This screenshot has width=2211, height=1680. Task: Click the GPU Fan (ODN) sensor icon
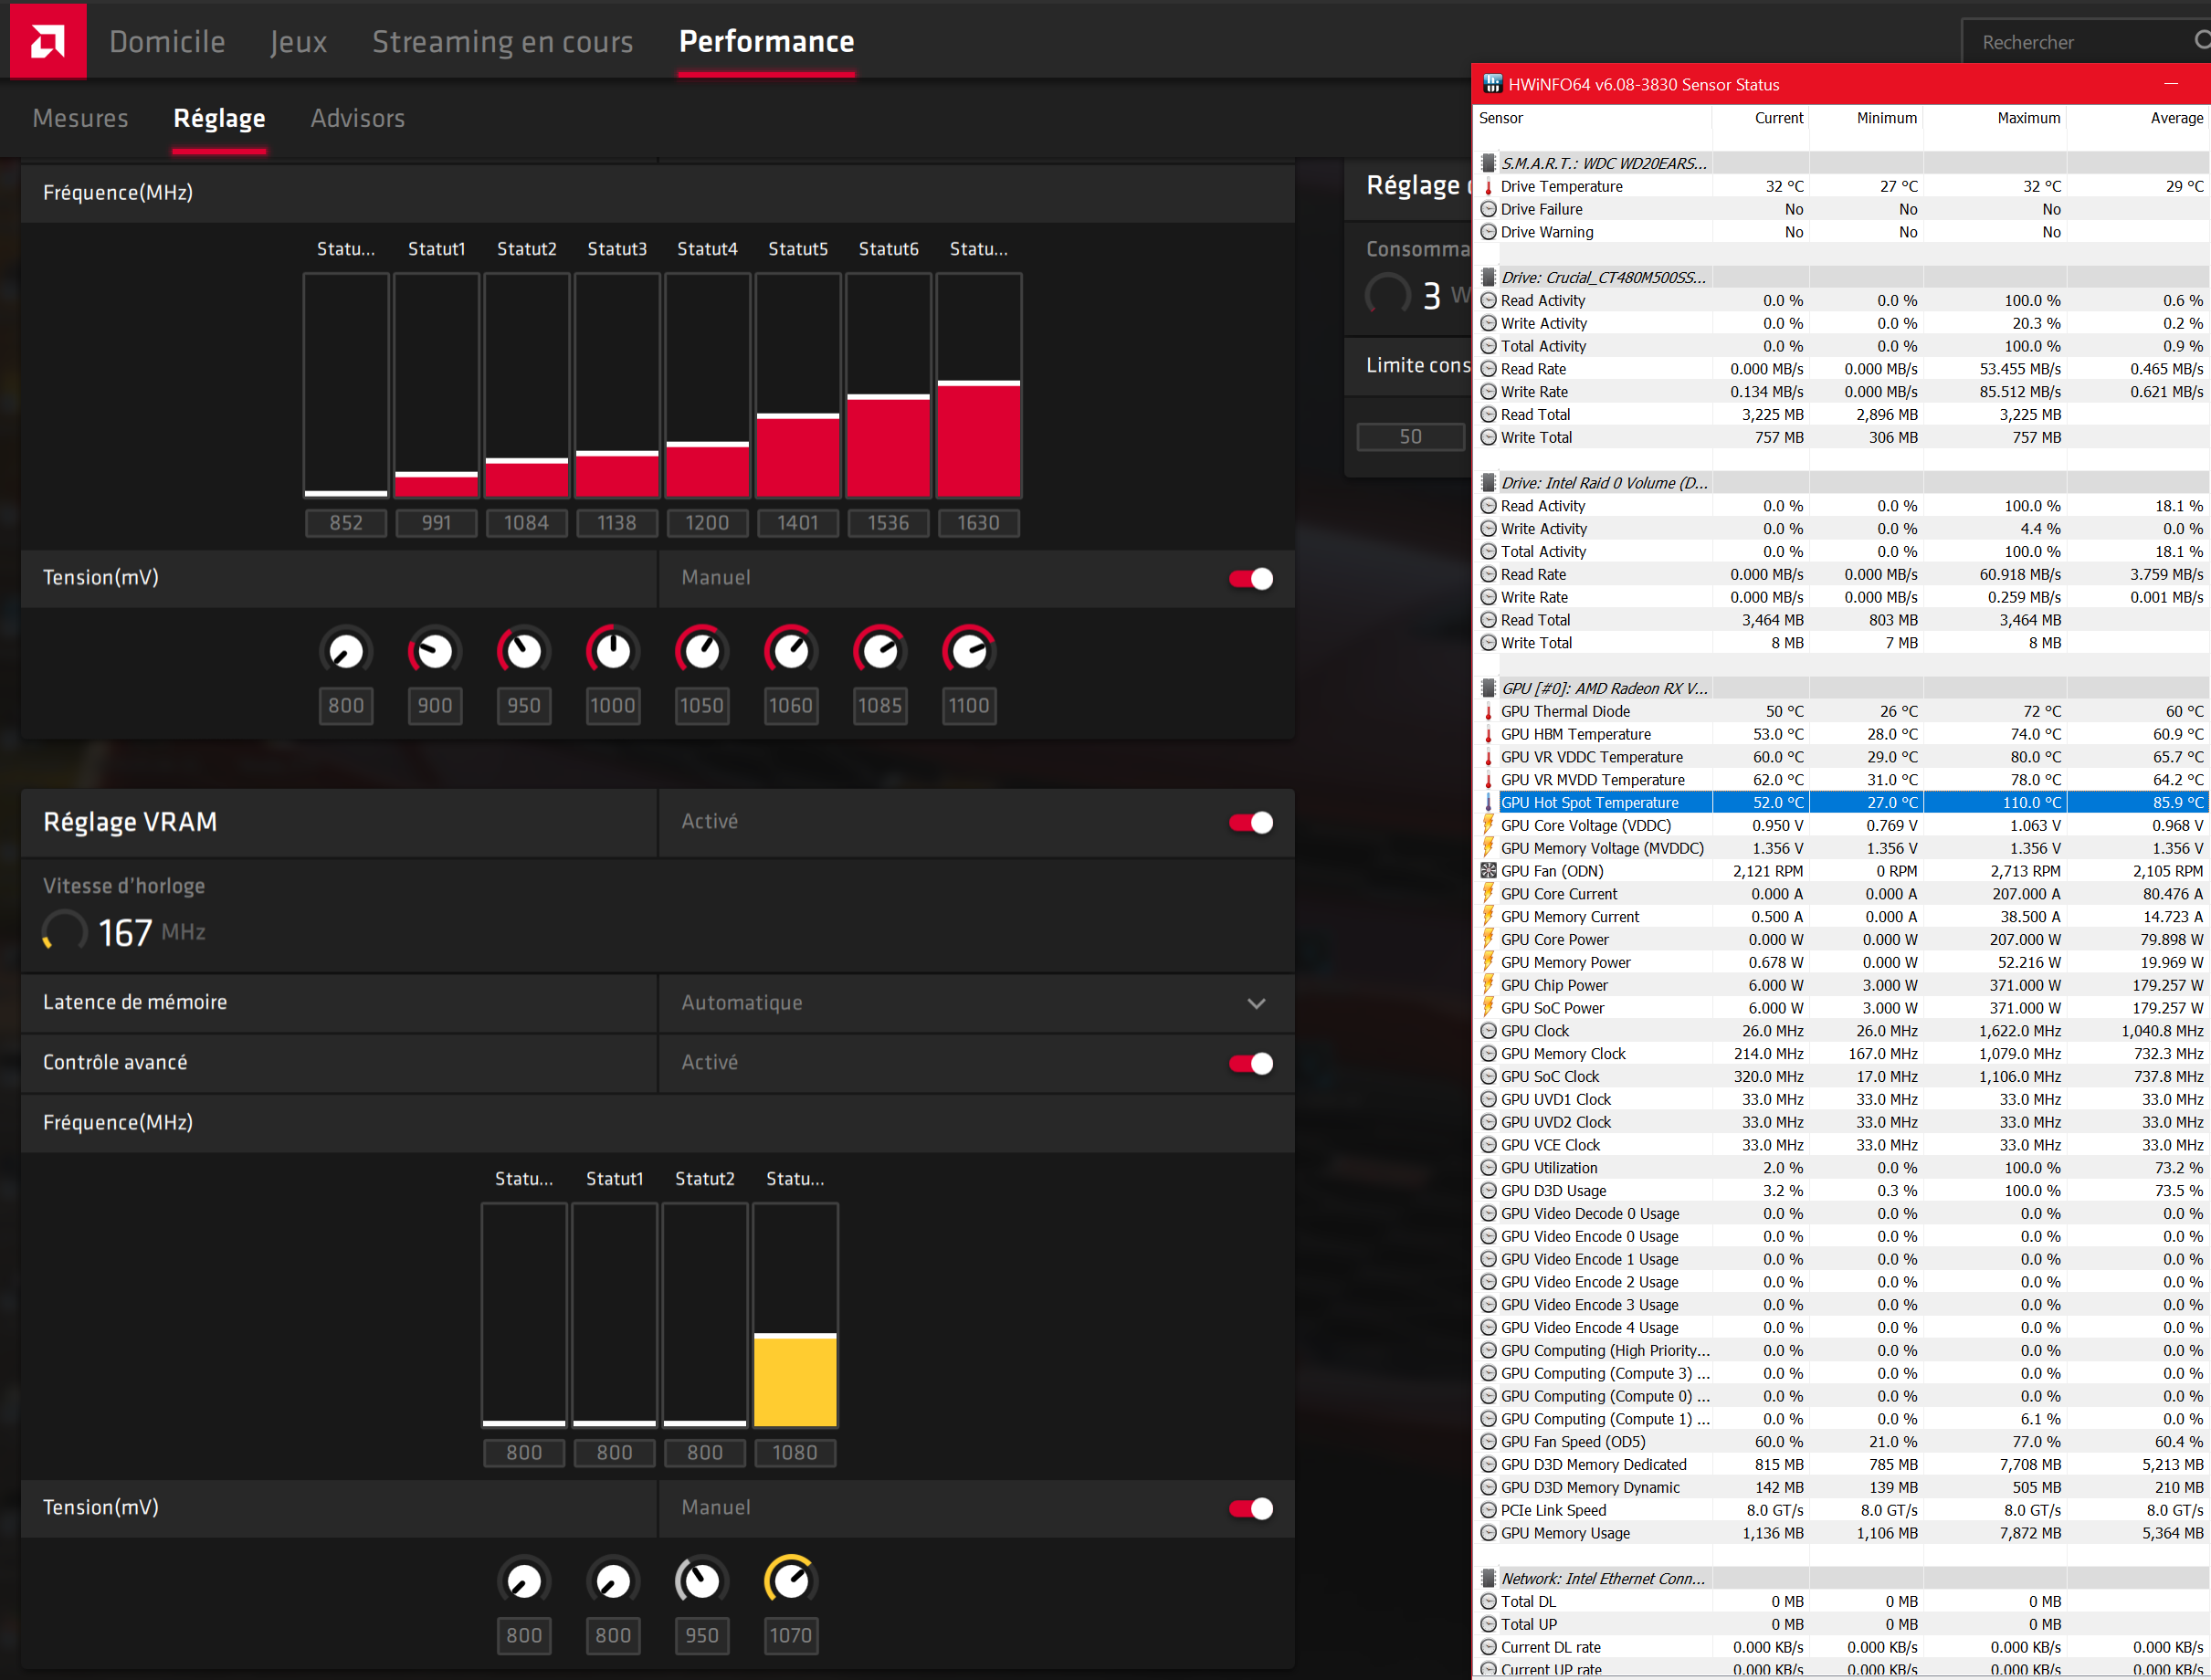[x=1488, y=871]
